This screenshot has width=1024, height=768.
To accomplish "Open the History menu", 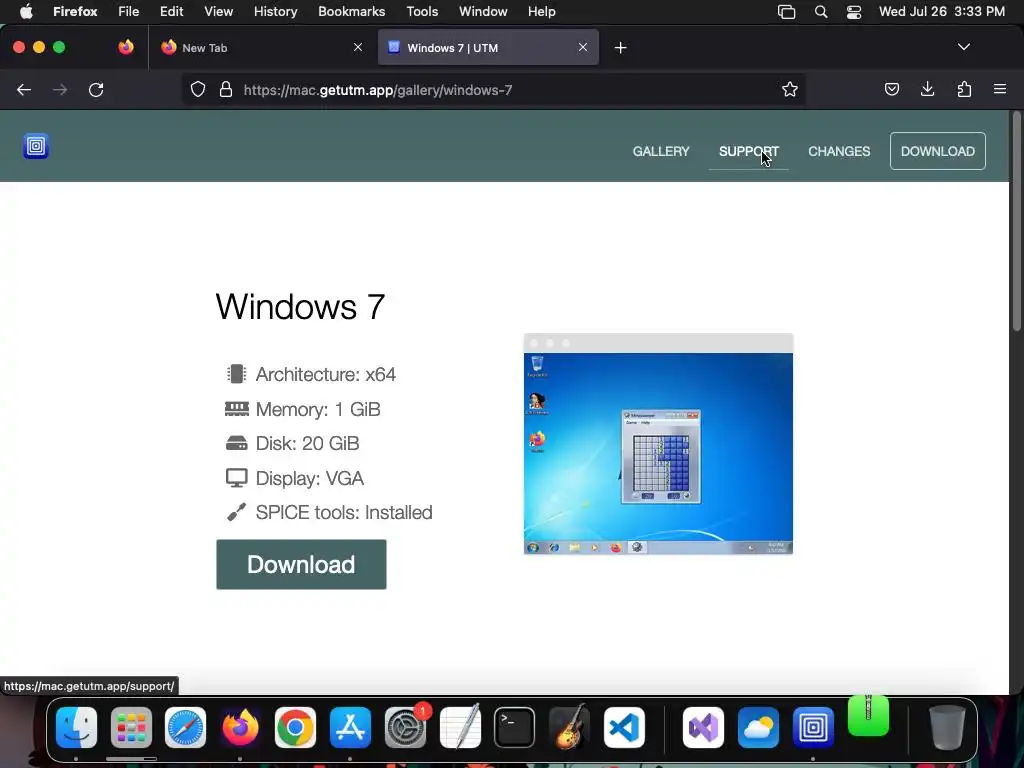I will 276,11.
